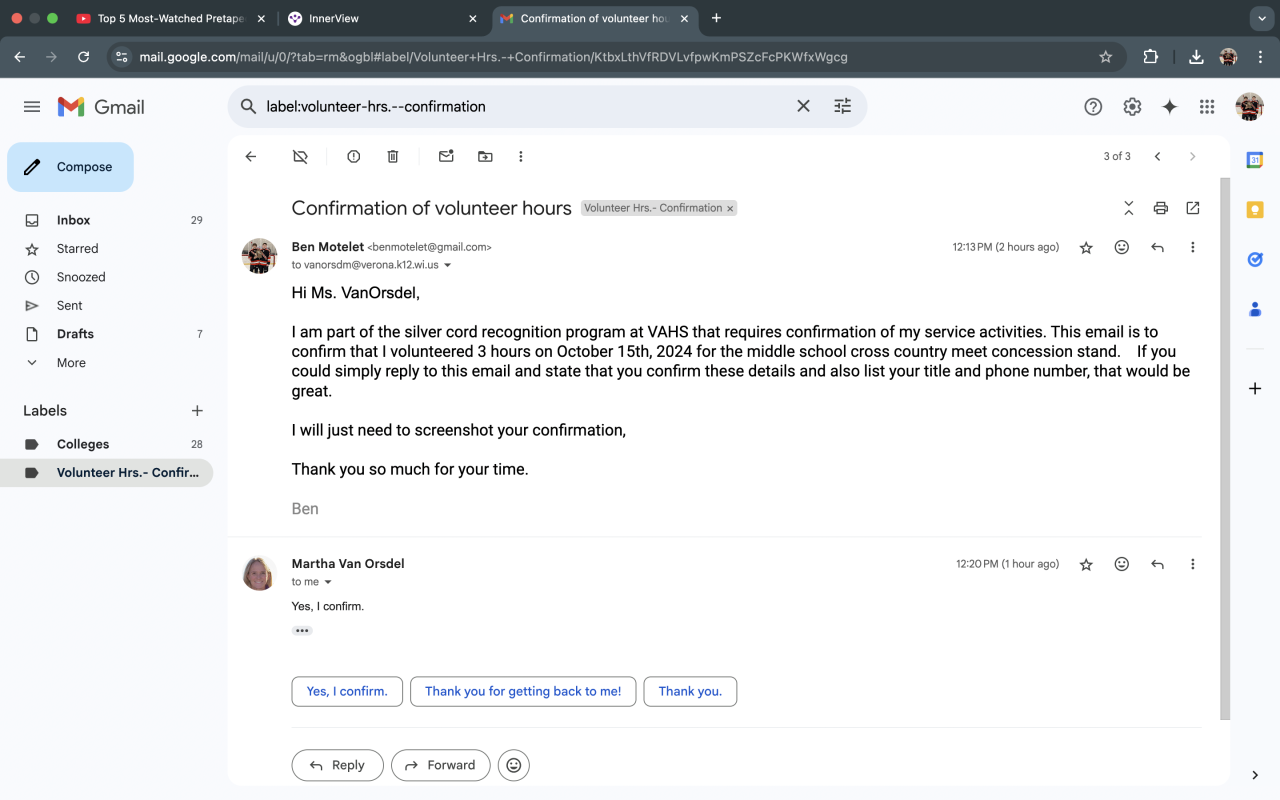The width and height of the screenshot is (1280, 800).
Task: Star Martha Van Orsdel's reply
Action: point(1086,565)
